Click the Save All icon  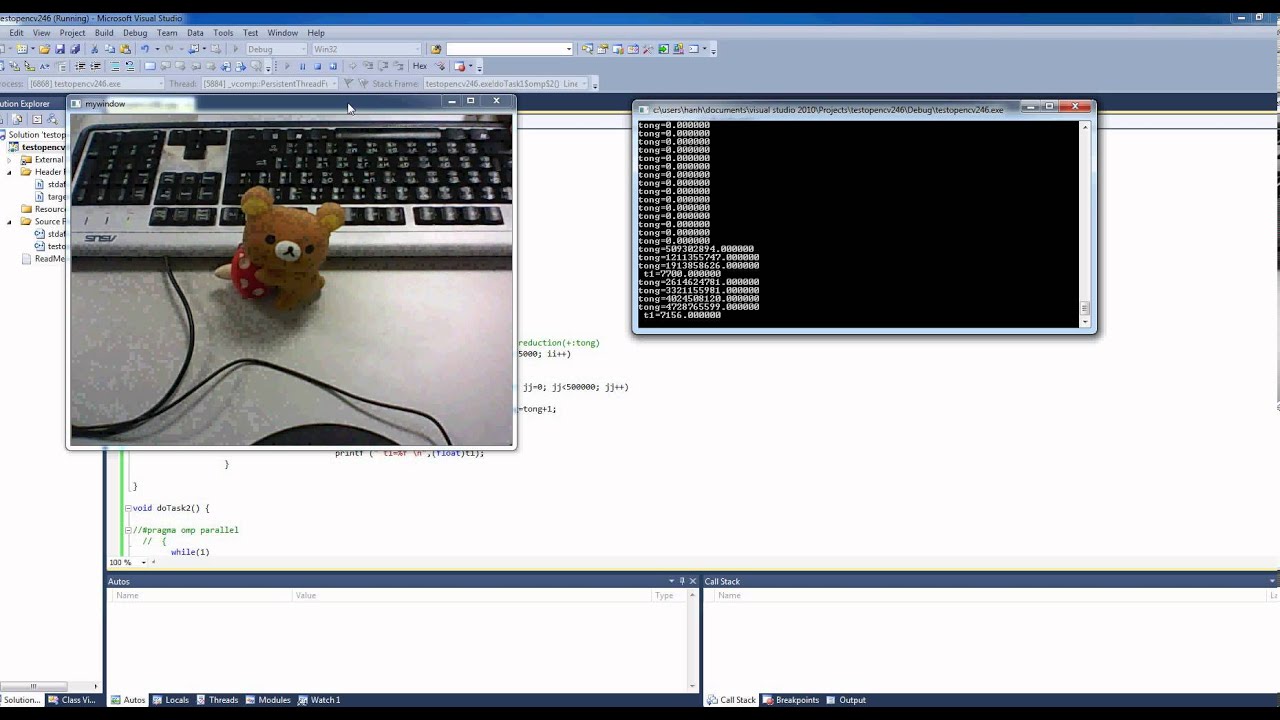pyautogui.click(x=75, y=49)
